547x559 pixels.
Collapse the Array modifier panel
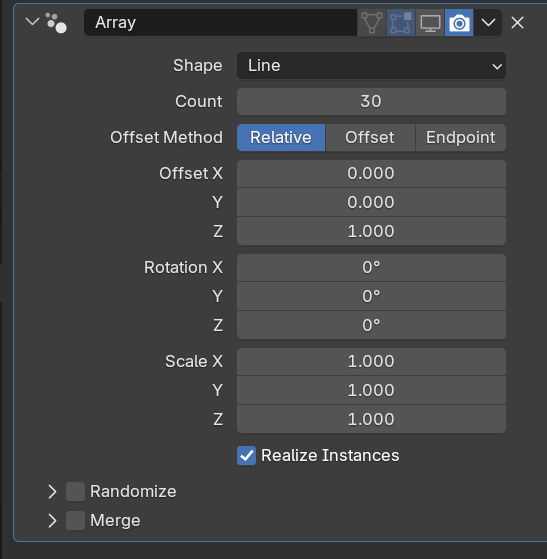pos(32,22)
